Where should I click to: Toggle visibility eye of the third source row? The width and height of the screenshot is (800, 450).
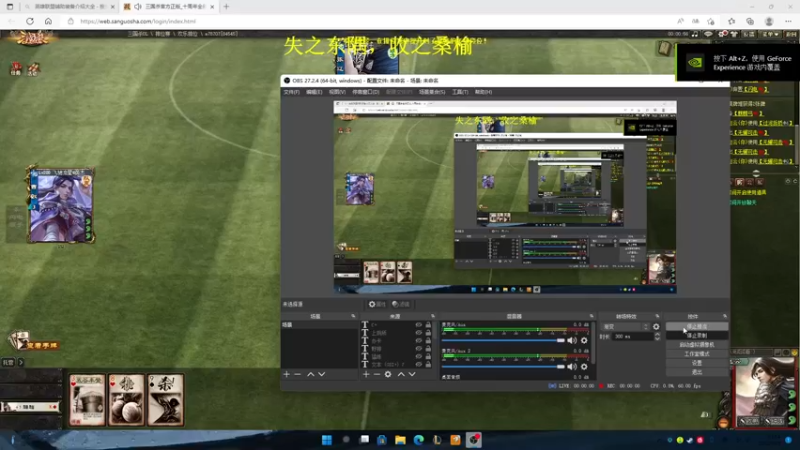click(x=419, y=341)
